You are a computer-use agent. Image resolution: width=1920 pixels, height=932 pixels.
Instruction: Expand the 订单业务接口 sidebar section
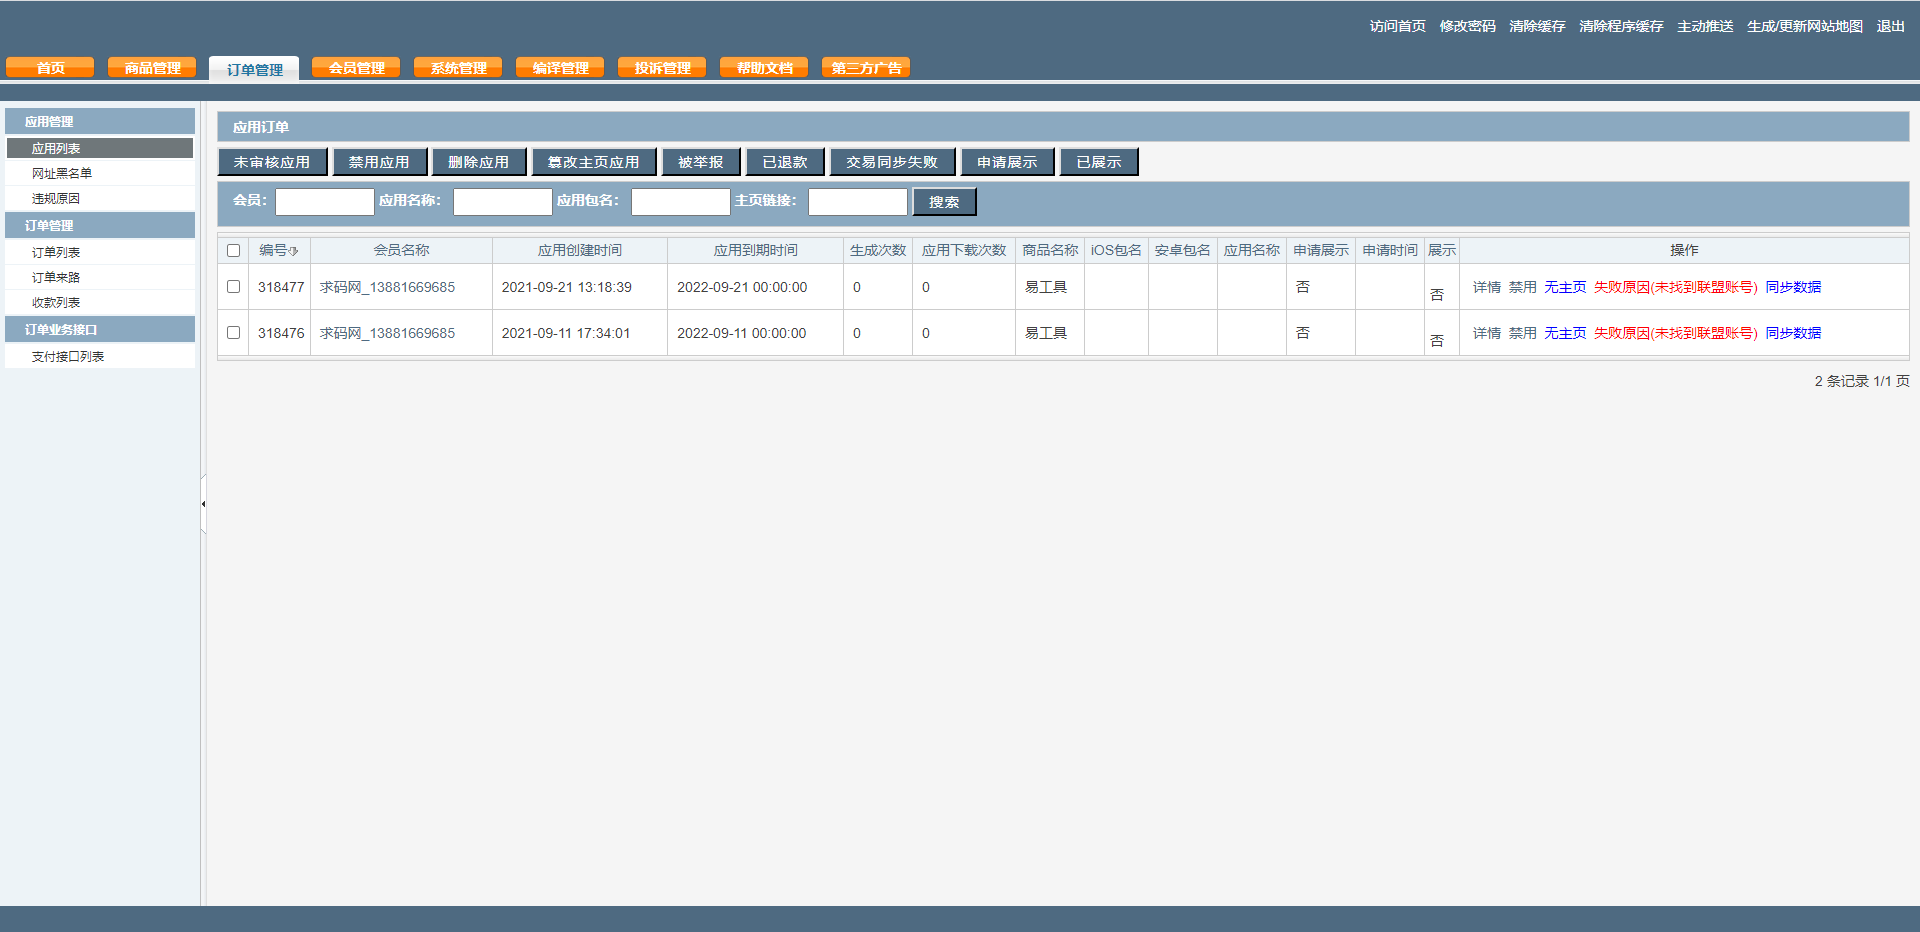[x=61, y=330]
